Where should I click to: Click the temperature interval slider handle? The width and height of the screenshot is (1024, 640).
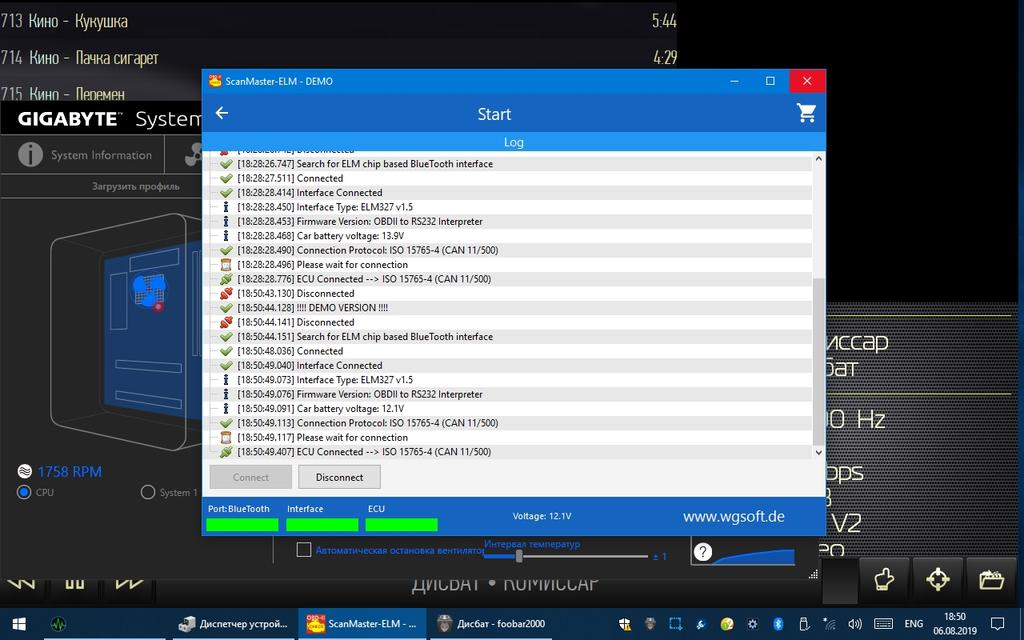519,556
